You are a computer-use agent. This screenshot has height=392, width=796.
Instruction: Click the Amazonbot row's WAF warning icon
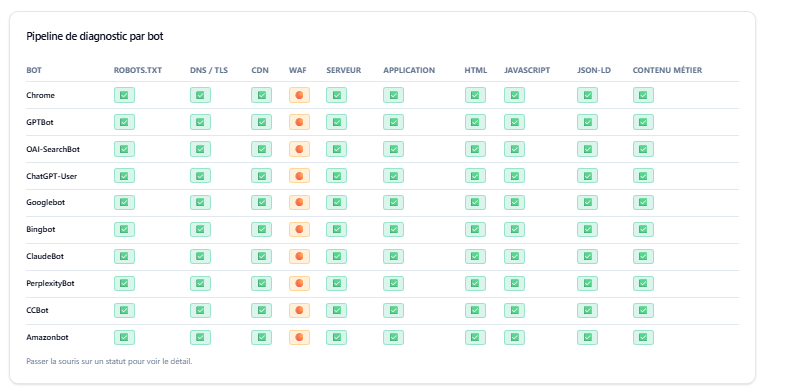(300, 337)
